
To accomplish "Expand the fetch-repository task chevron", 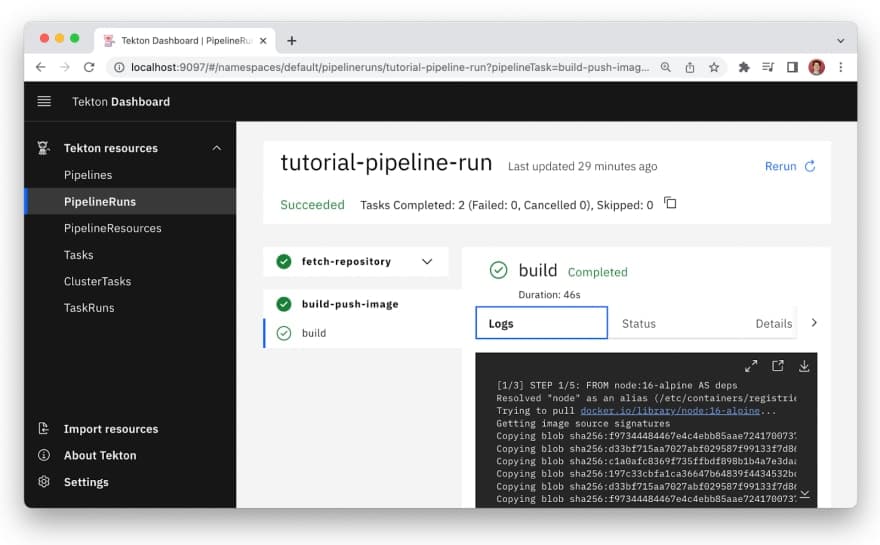I will point(427,262).
